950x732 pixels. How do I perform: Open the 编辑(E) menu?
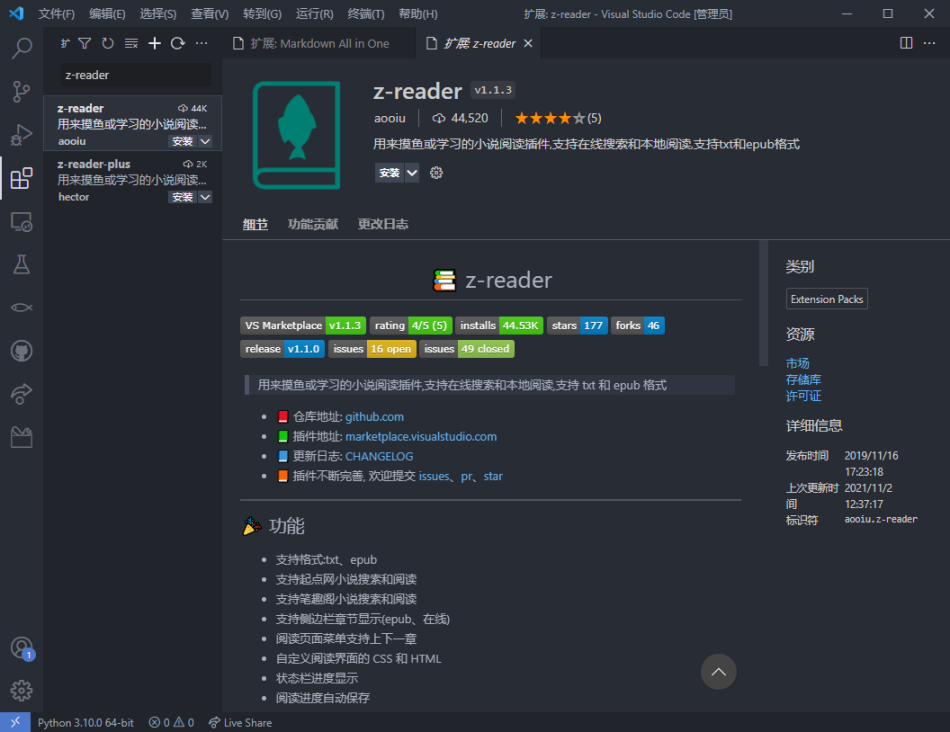[107, 14]
